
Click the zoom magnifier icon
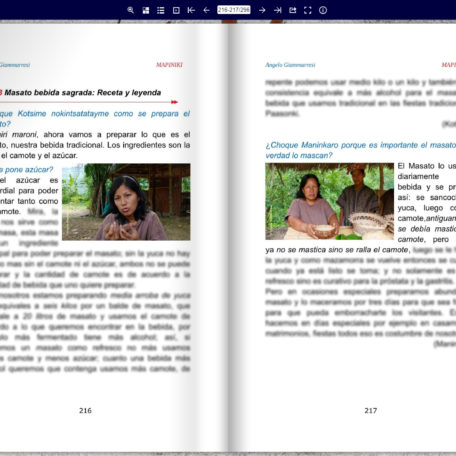pyautogui.click(x=131, y=10)
